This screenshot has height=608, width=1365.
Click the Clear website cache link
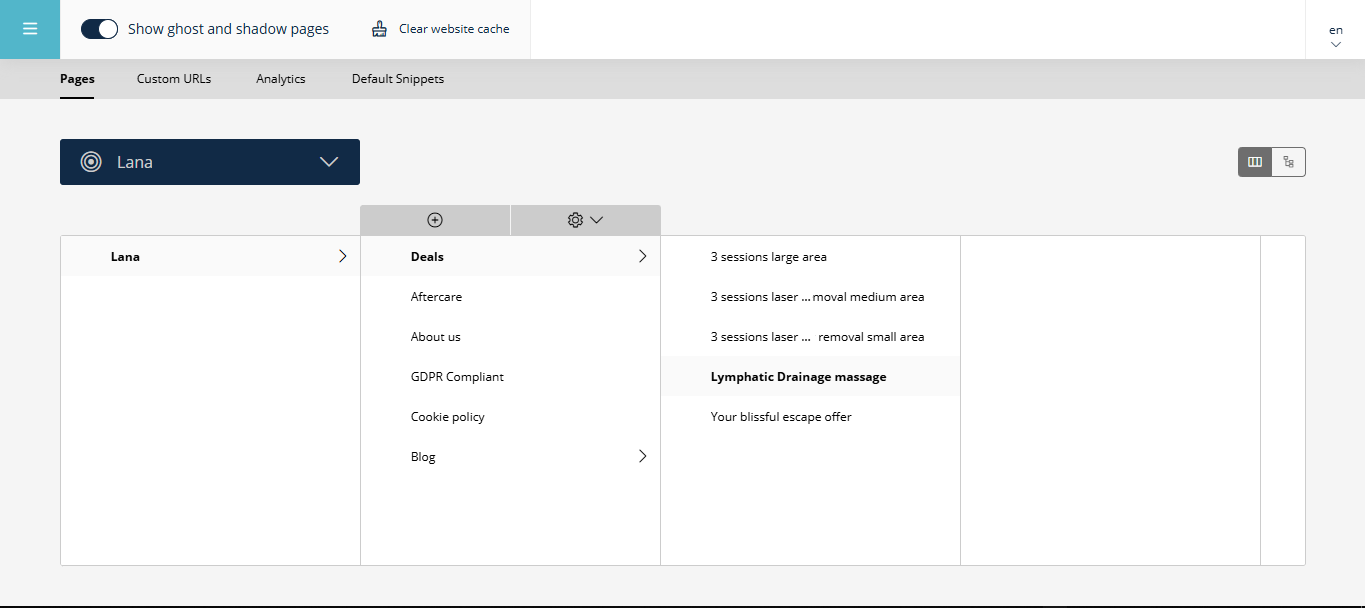453,28
